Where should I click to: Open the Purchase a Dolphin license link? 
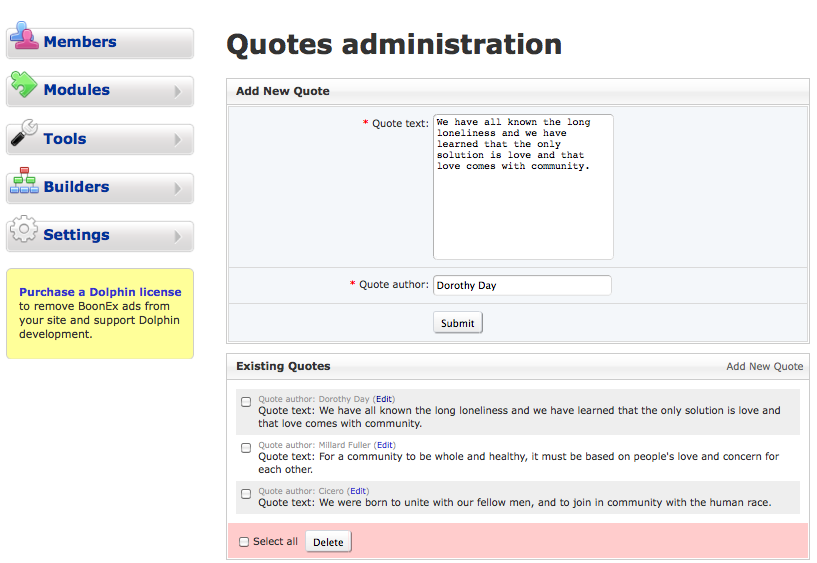[100, 292]
